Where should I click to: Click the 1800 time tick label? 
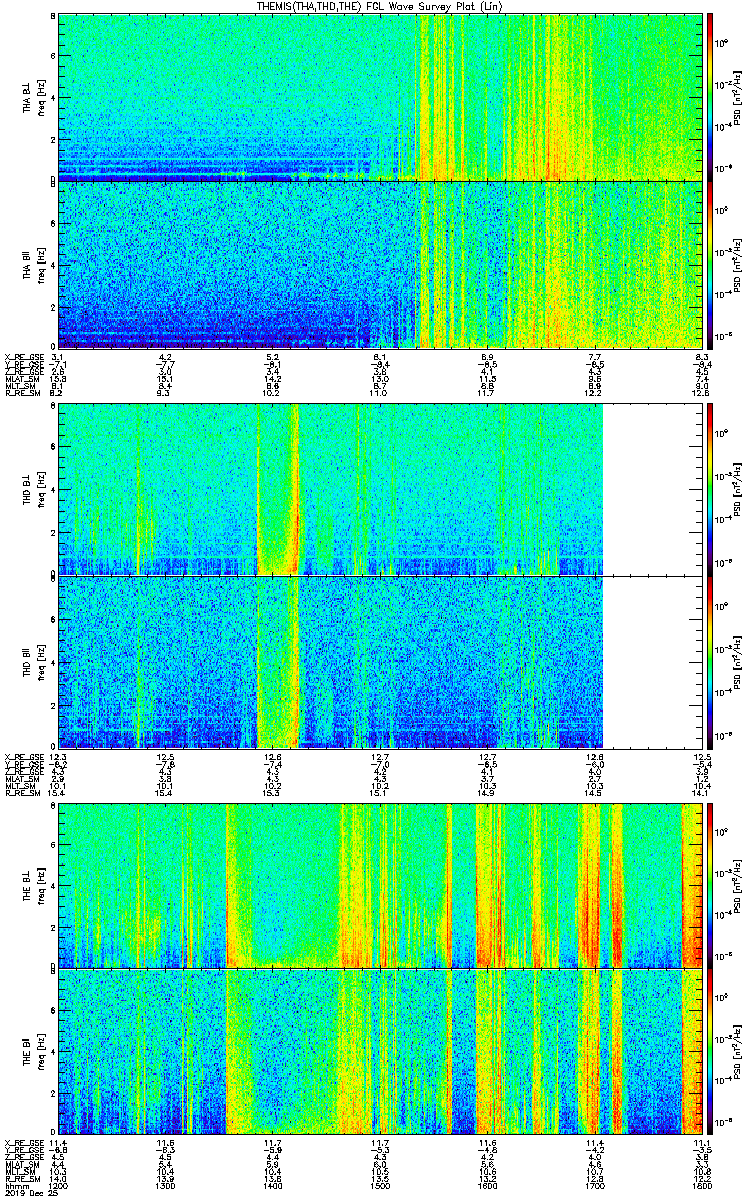coord(704,1186)
